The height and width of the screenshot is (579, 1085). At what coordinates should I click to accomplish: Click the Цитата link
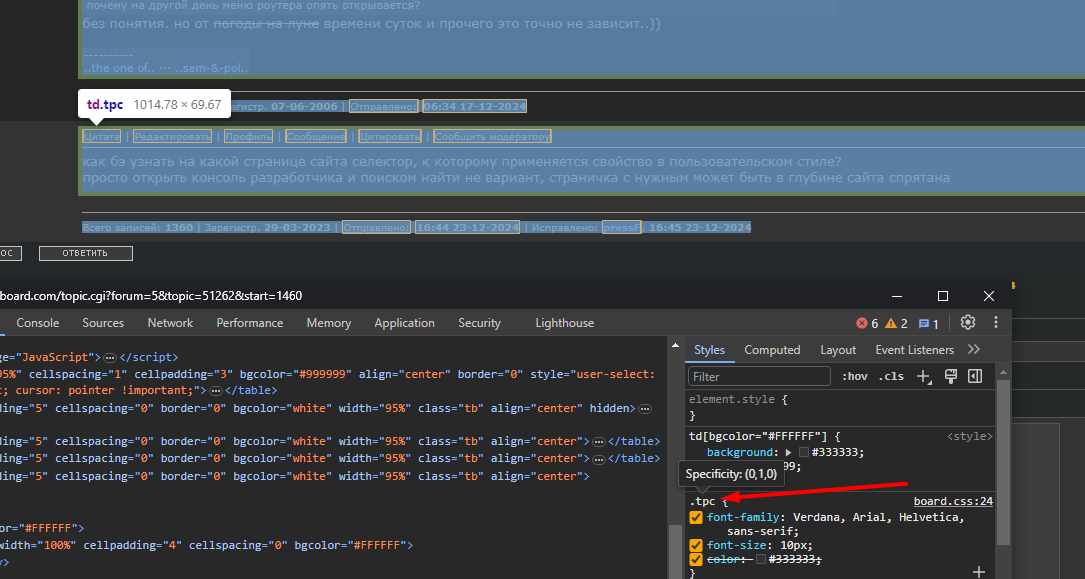click(102, 136)
